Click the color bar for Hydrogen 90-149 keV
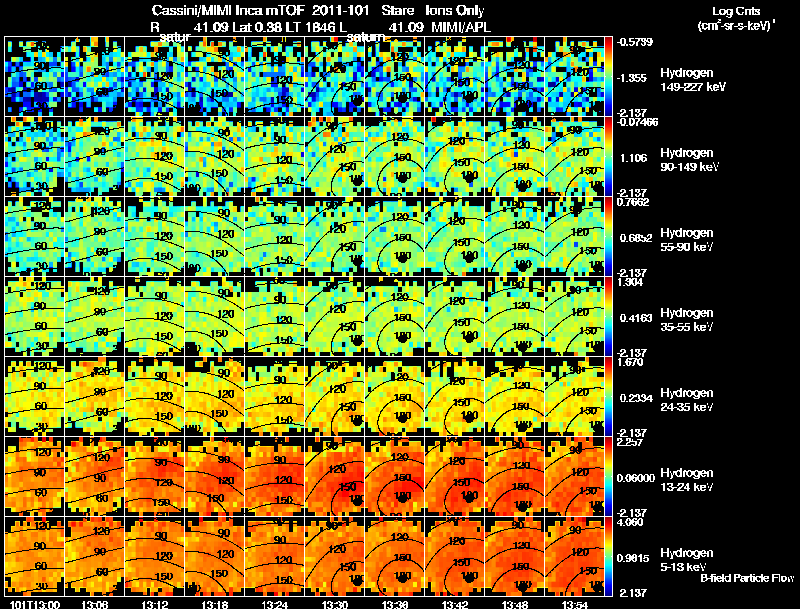 coord(608,156)
